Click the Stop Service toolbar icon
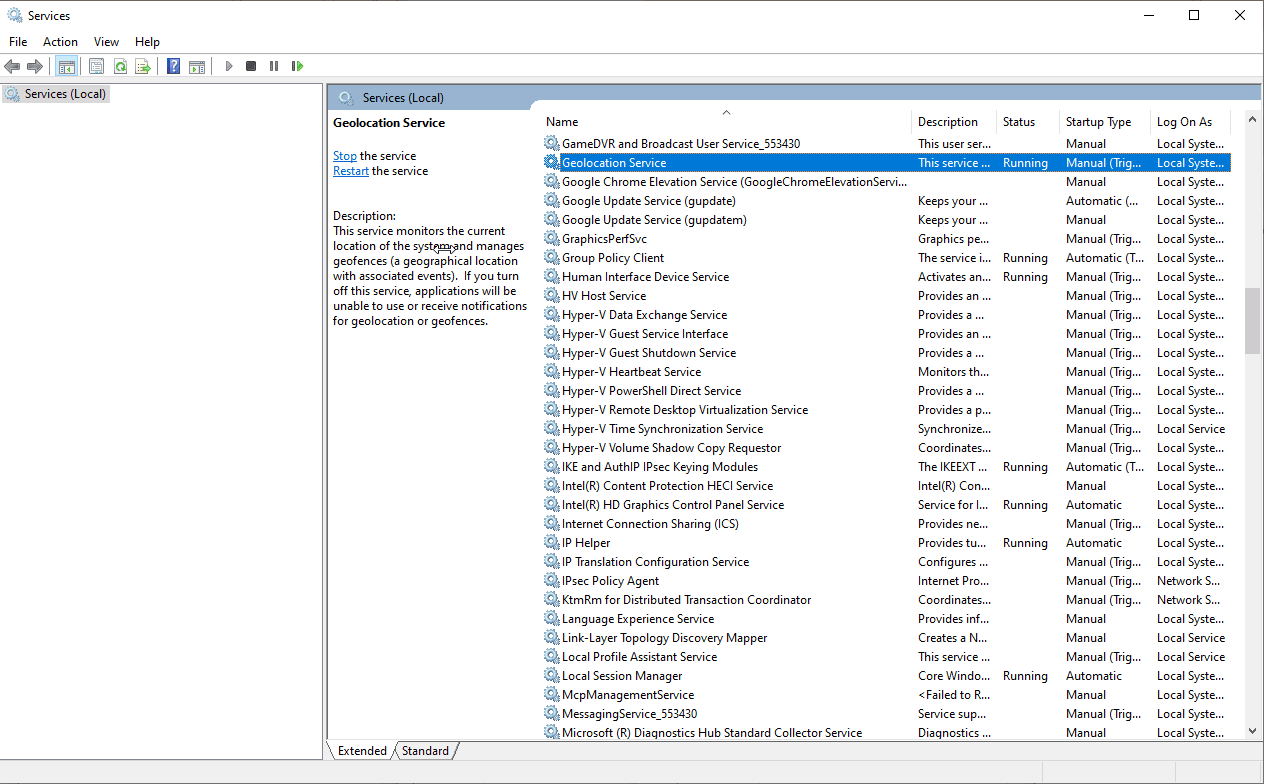The image size is (1264, 784). point(251,67)
